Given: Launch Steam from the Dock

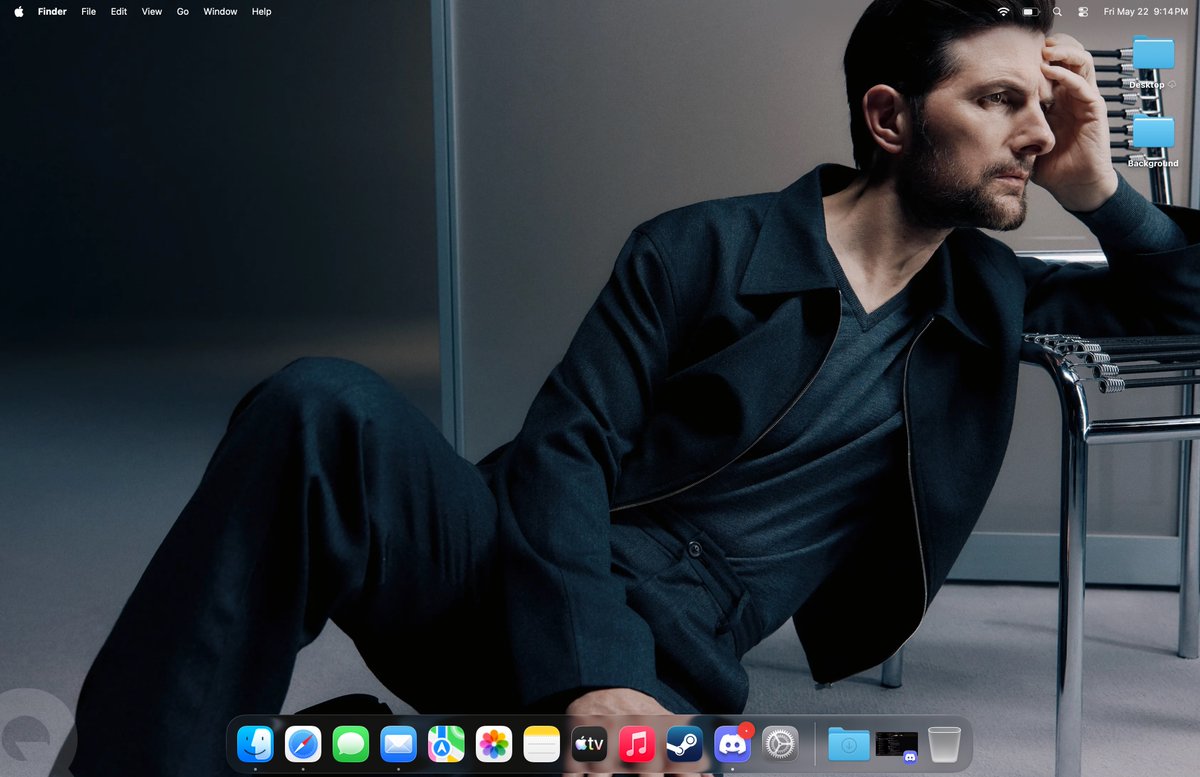Looking at the screenshot, I should 685,744.
